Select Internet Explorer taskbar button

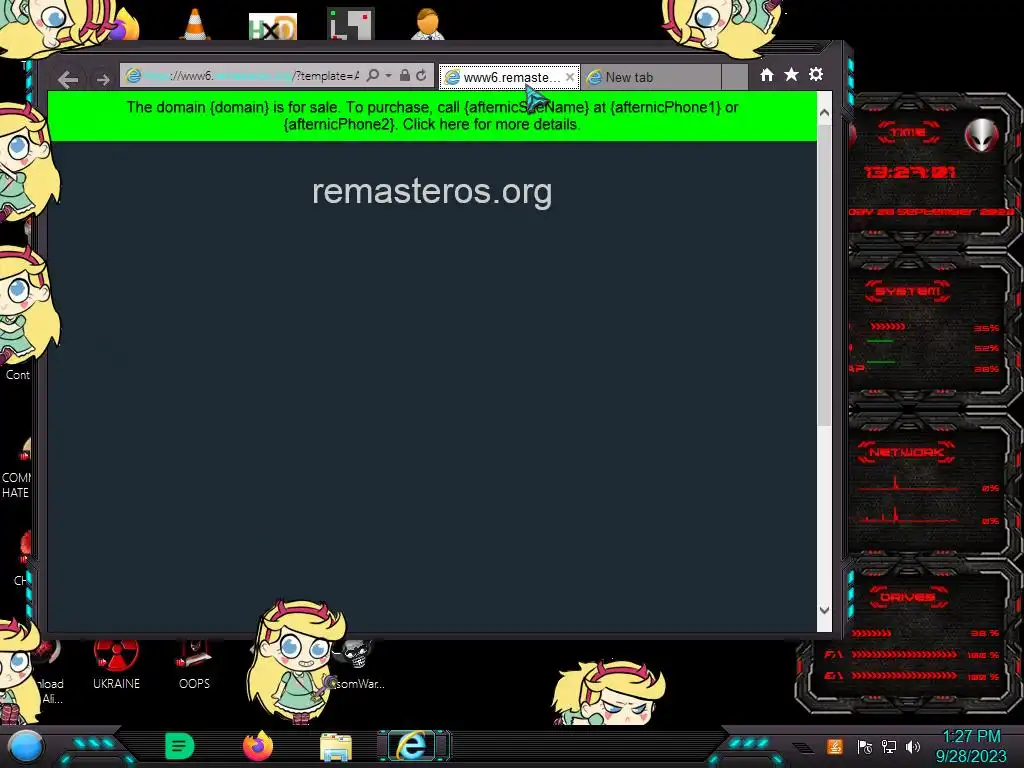tap(413, 746)
